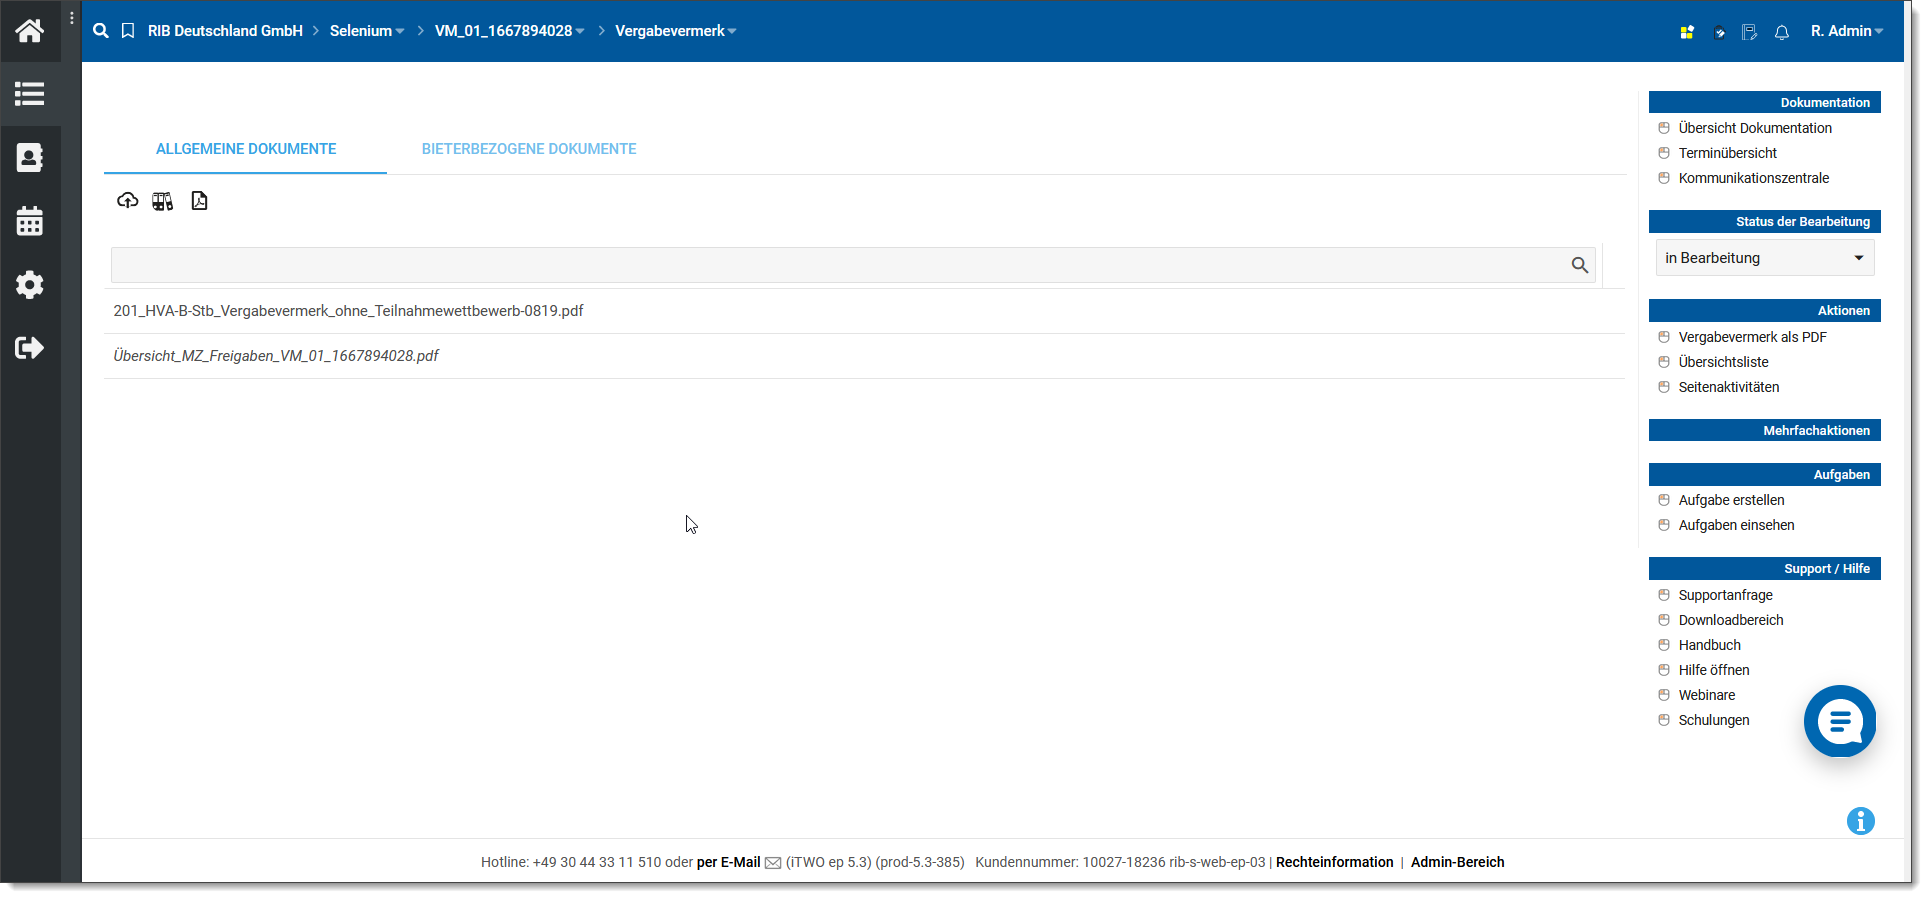
Task: Click the blue chat bubble button
Action: [1839, 721]
